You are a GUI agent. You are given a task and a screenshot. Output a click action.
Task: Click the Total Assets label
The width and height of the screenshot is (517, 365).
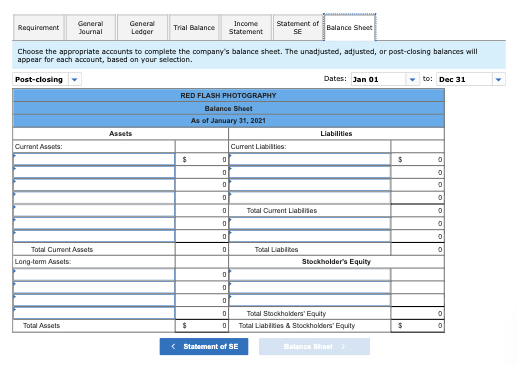(42, 326)
